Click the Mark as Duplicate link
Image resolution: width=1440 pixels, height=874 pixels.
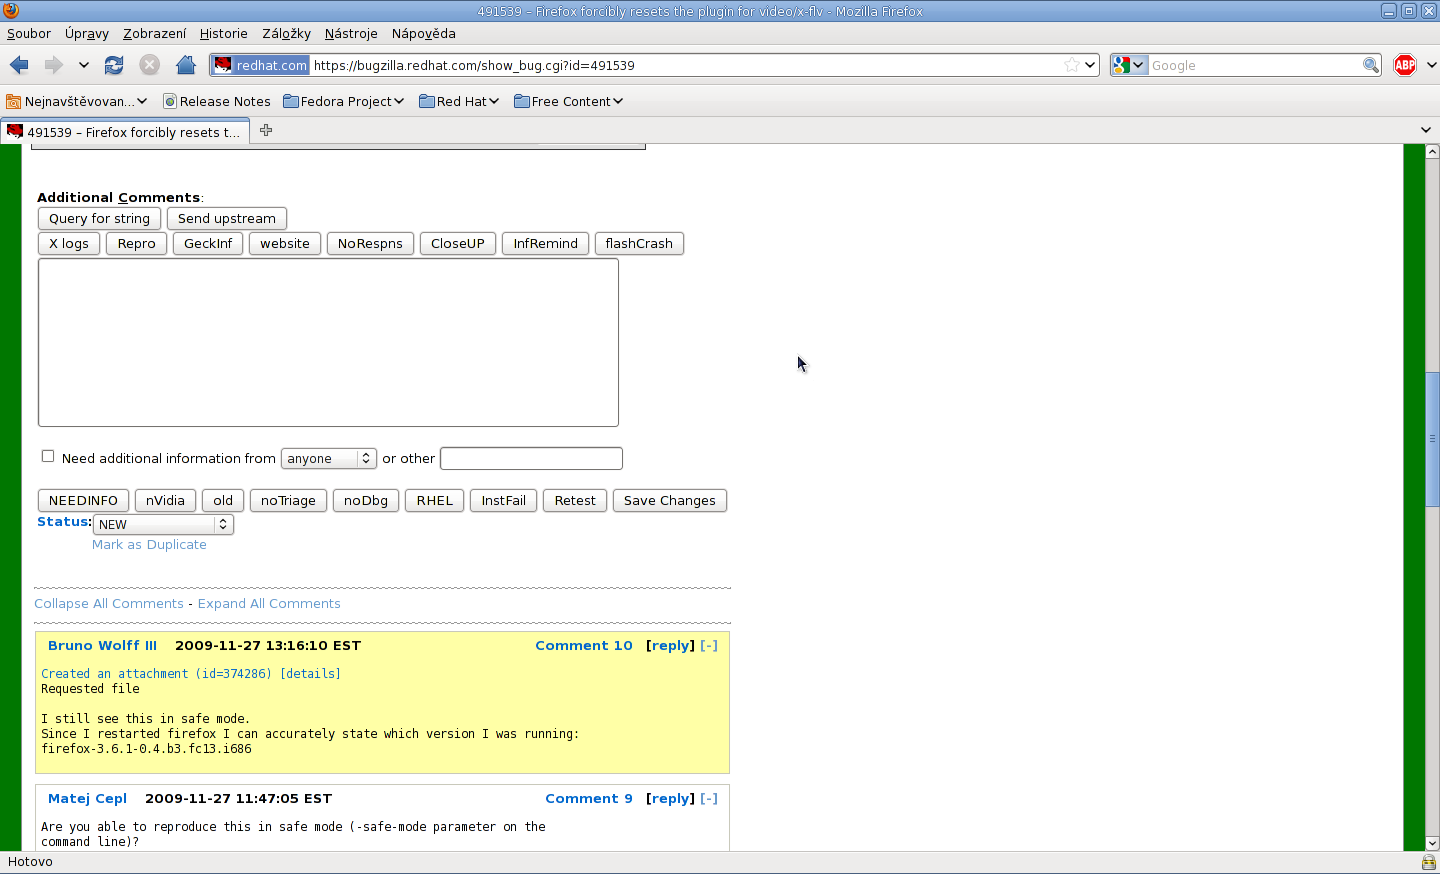[149, 544]
